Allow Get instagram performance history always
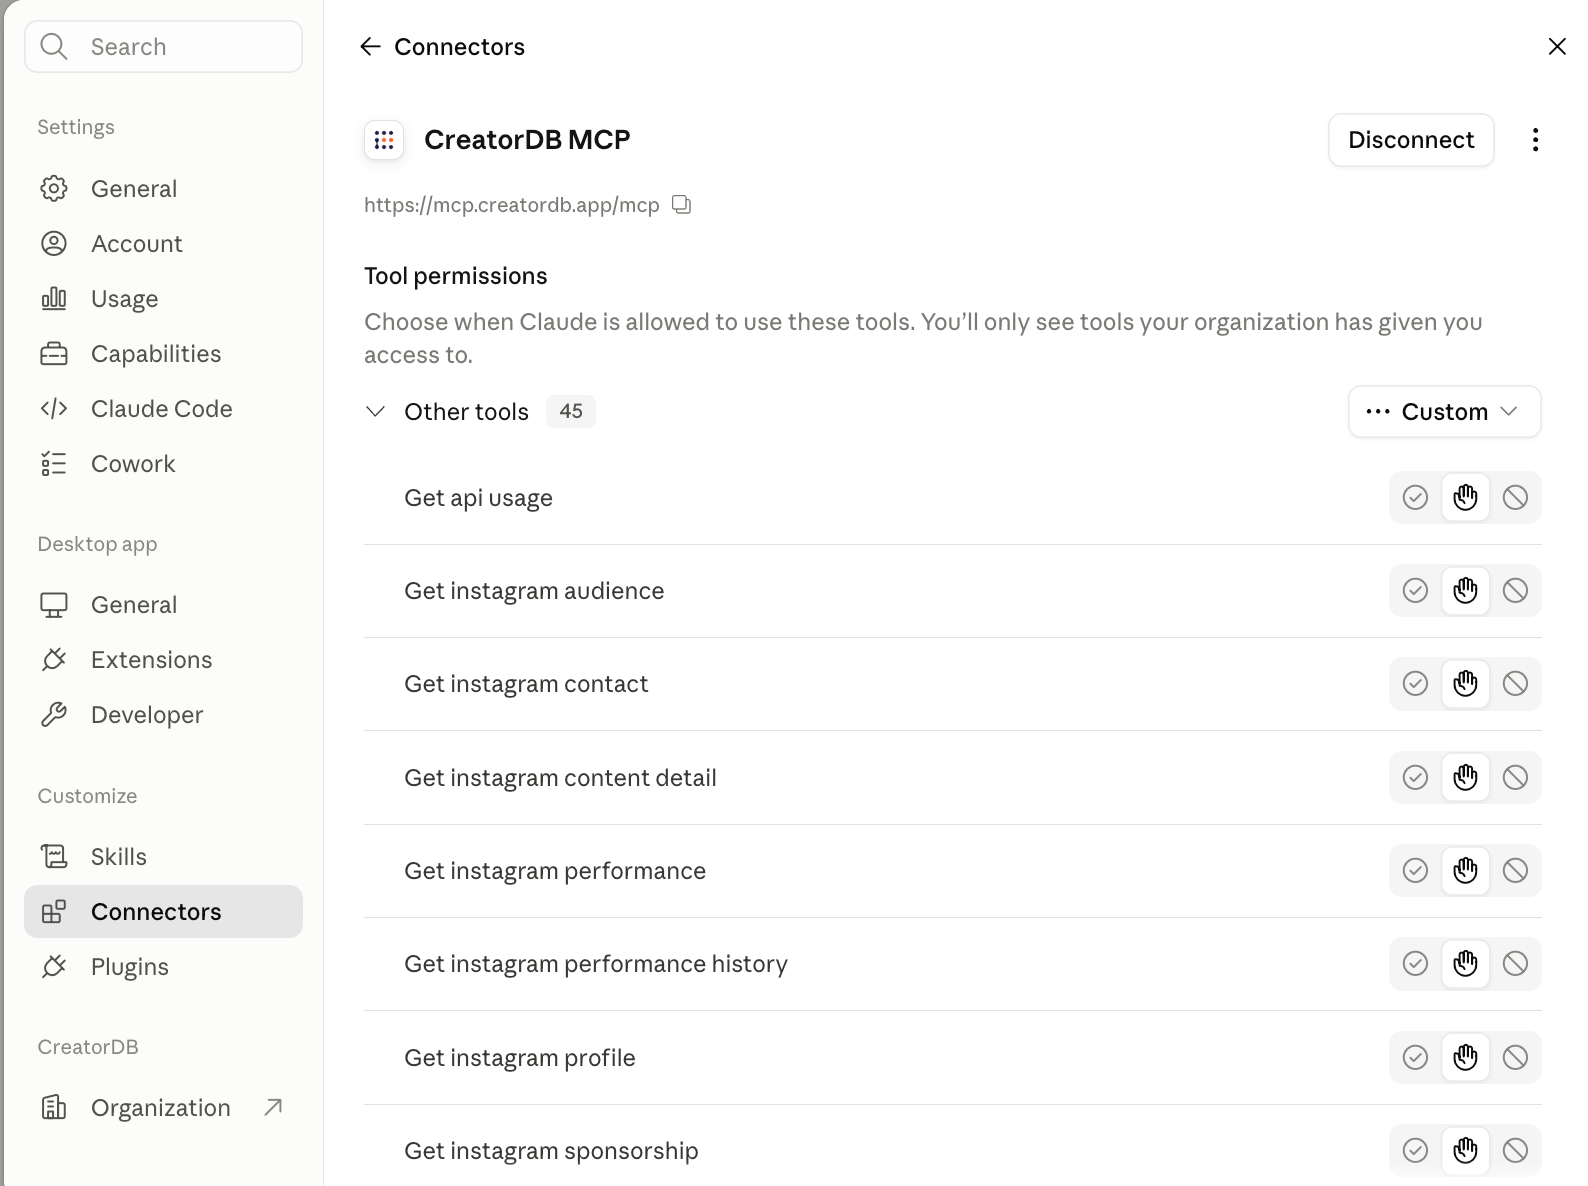Image resolution: width=1588 pixels, height=1186 pixels. coord(1415,964)
